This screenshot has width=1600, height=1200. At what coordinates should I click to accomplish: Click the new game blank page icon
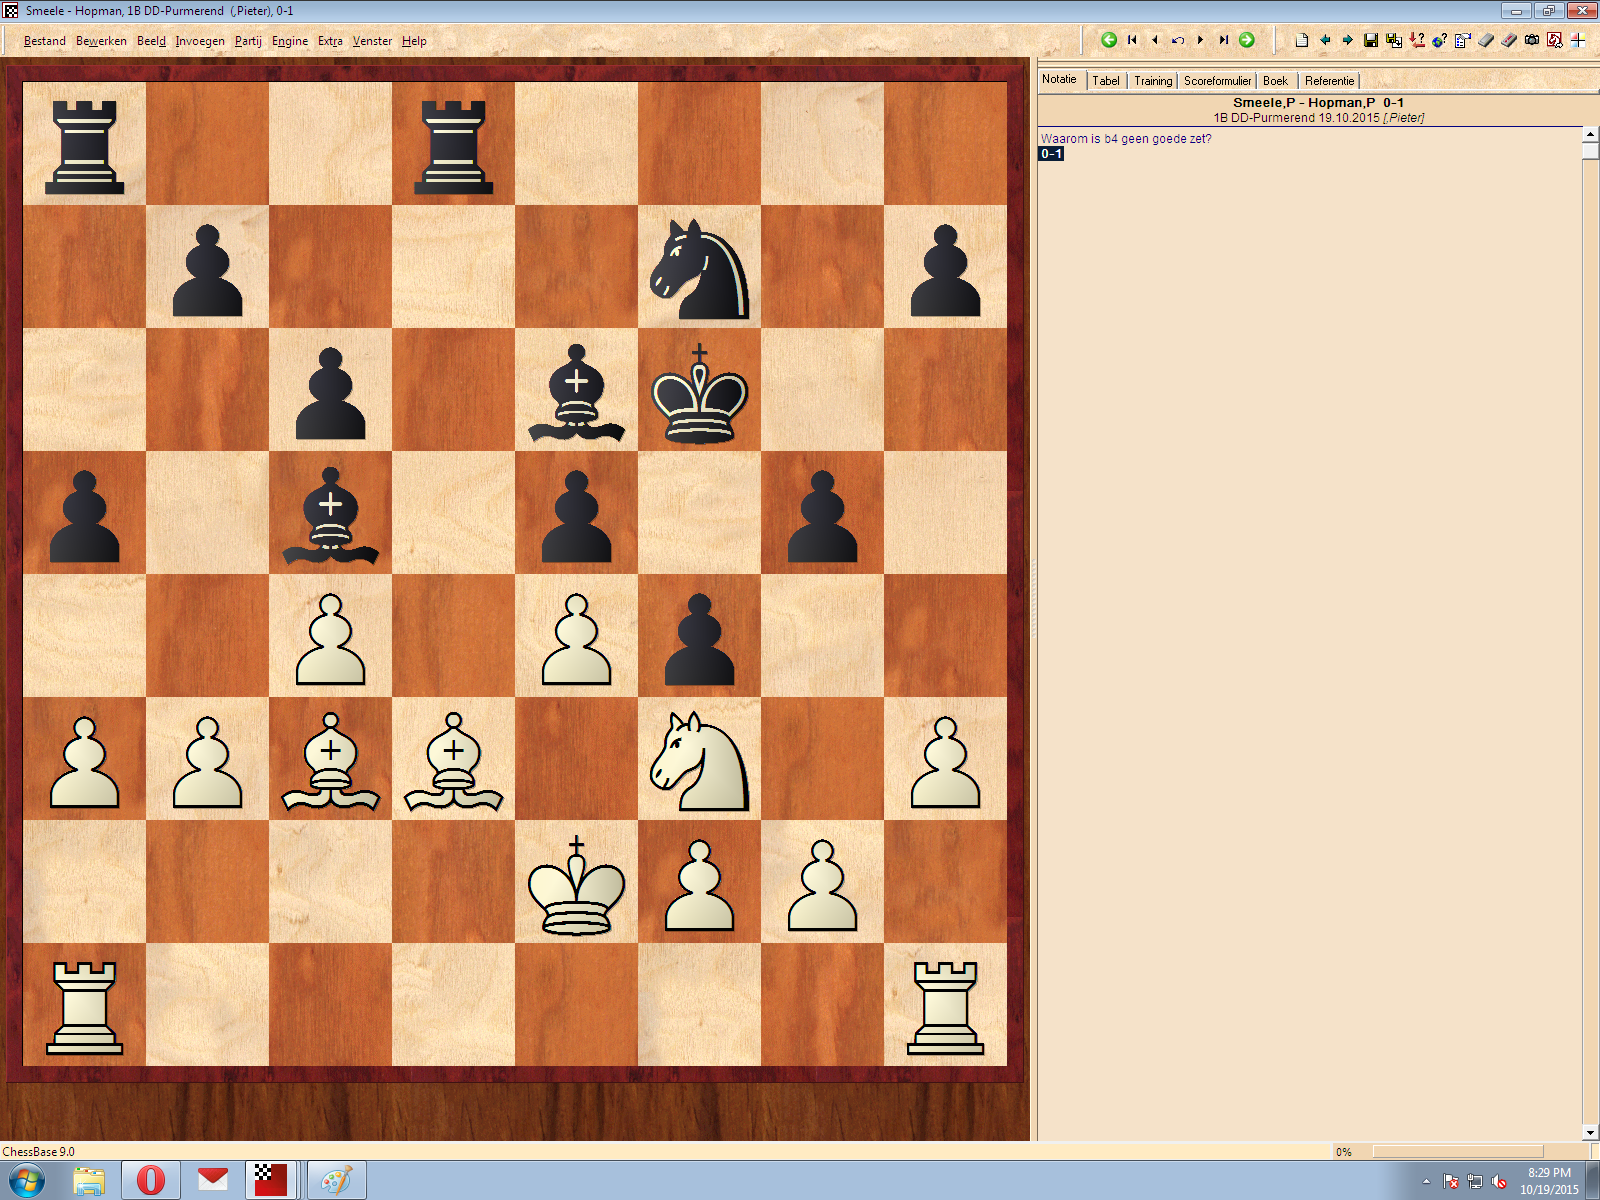(1301, 40)
